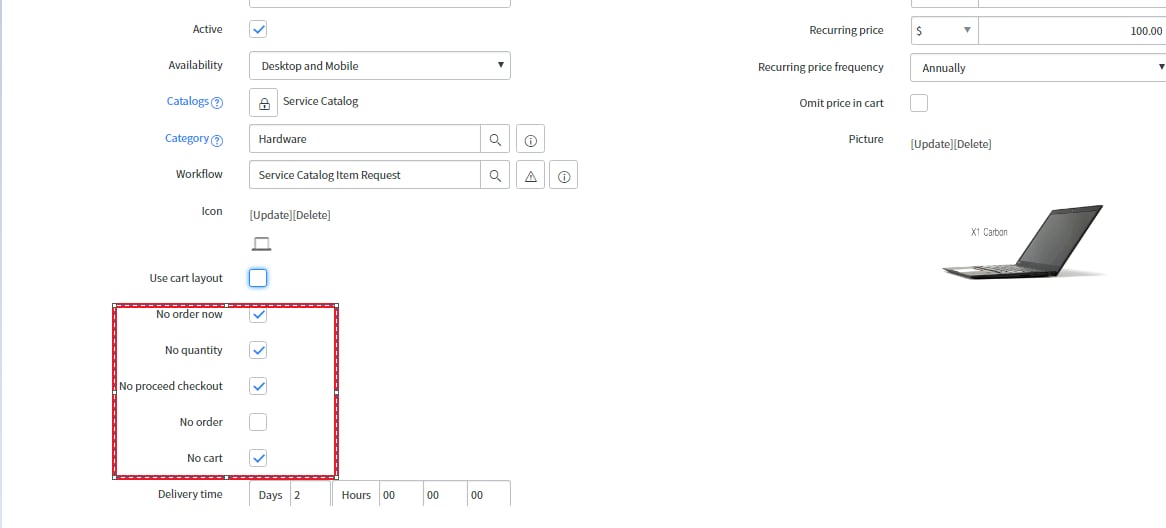The image size is (1166, 528).
Task: Check the Omit price in cart box
Action: click(x=919, y=103)
